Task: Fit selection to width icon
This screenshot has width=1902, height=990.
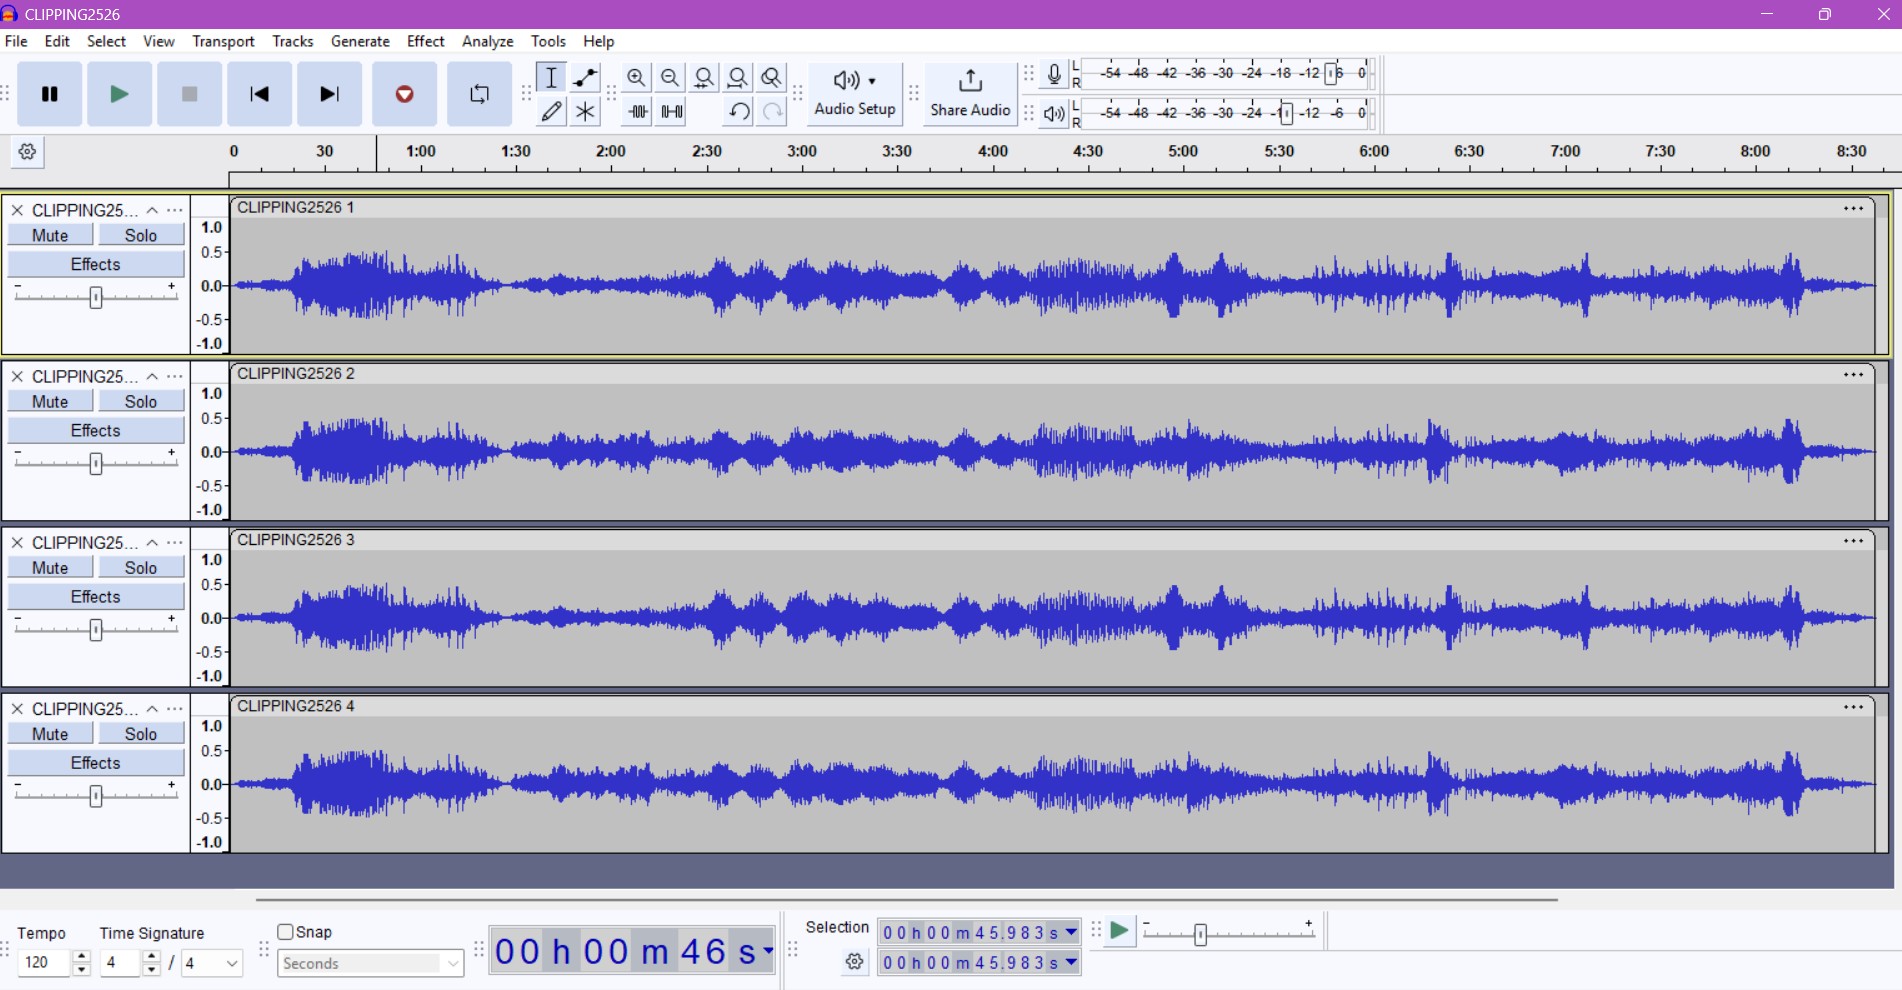Action: (x=704, y=77)
